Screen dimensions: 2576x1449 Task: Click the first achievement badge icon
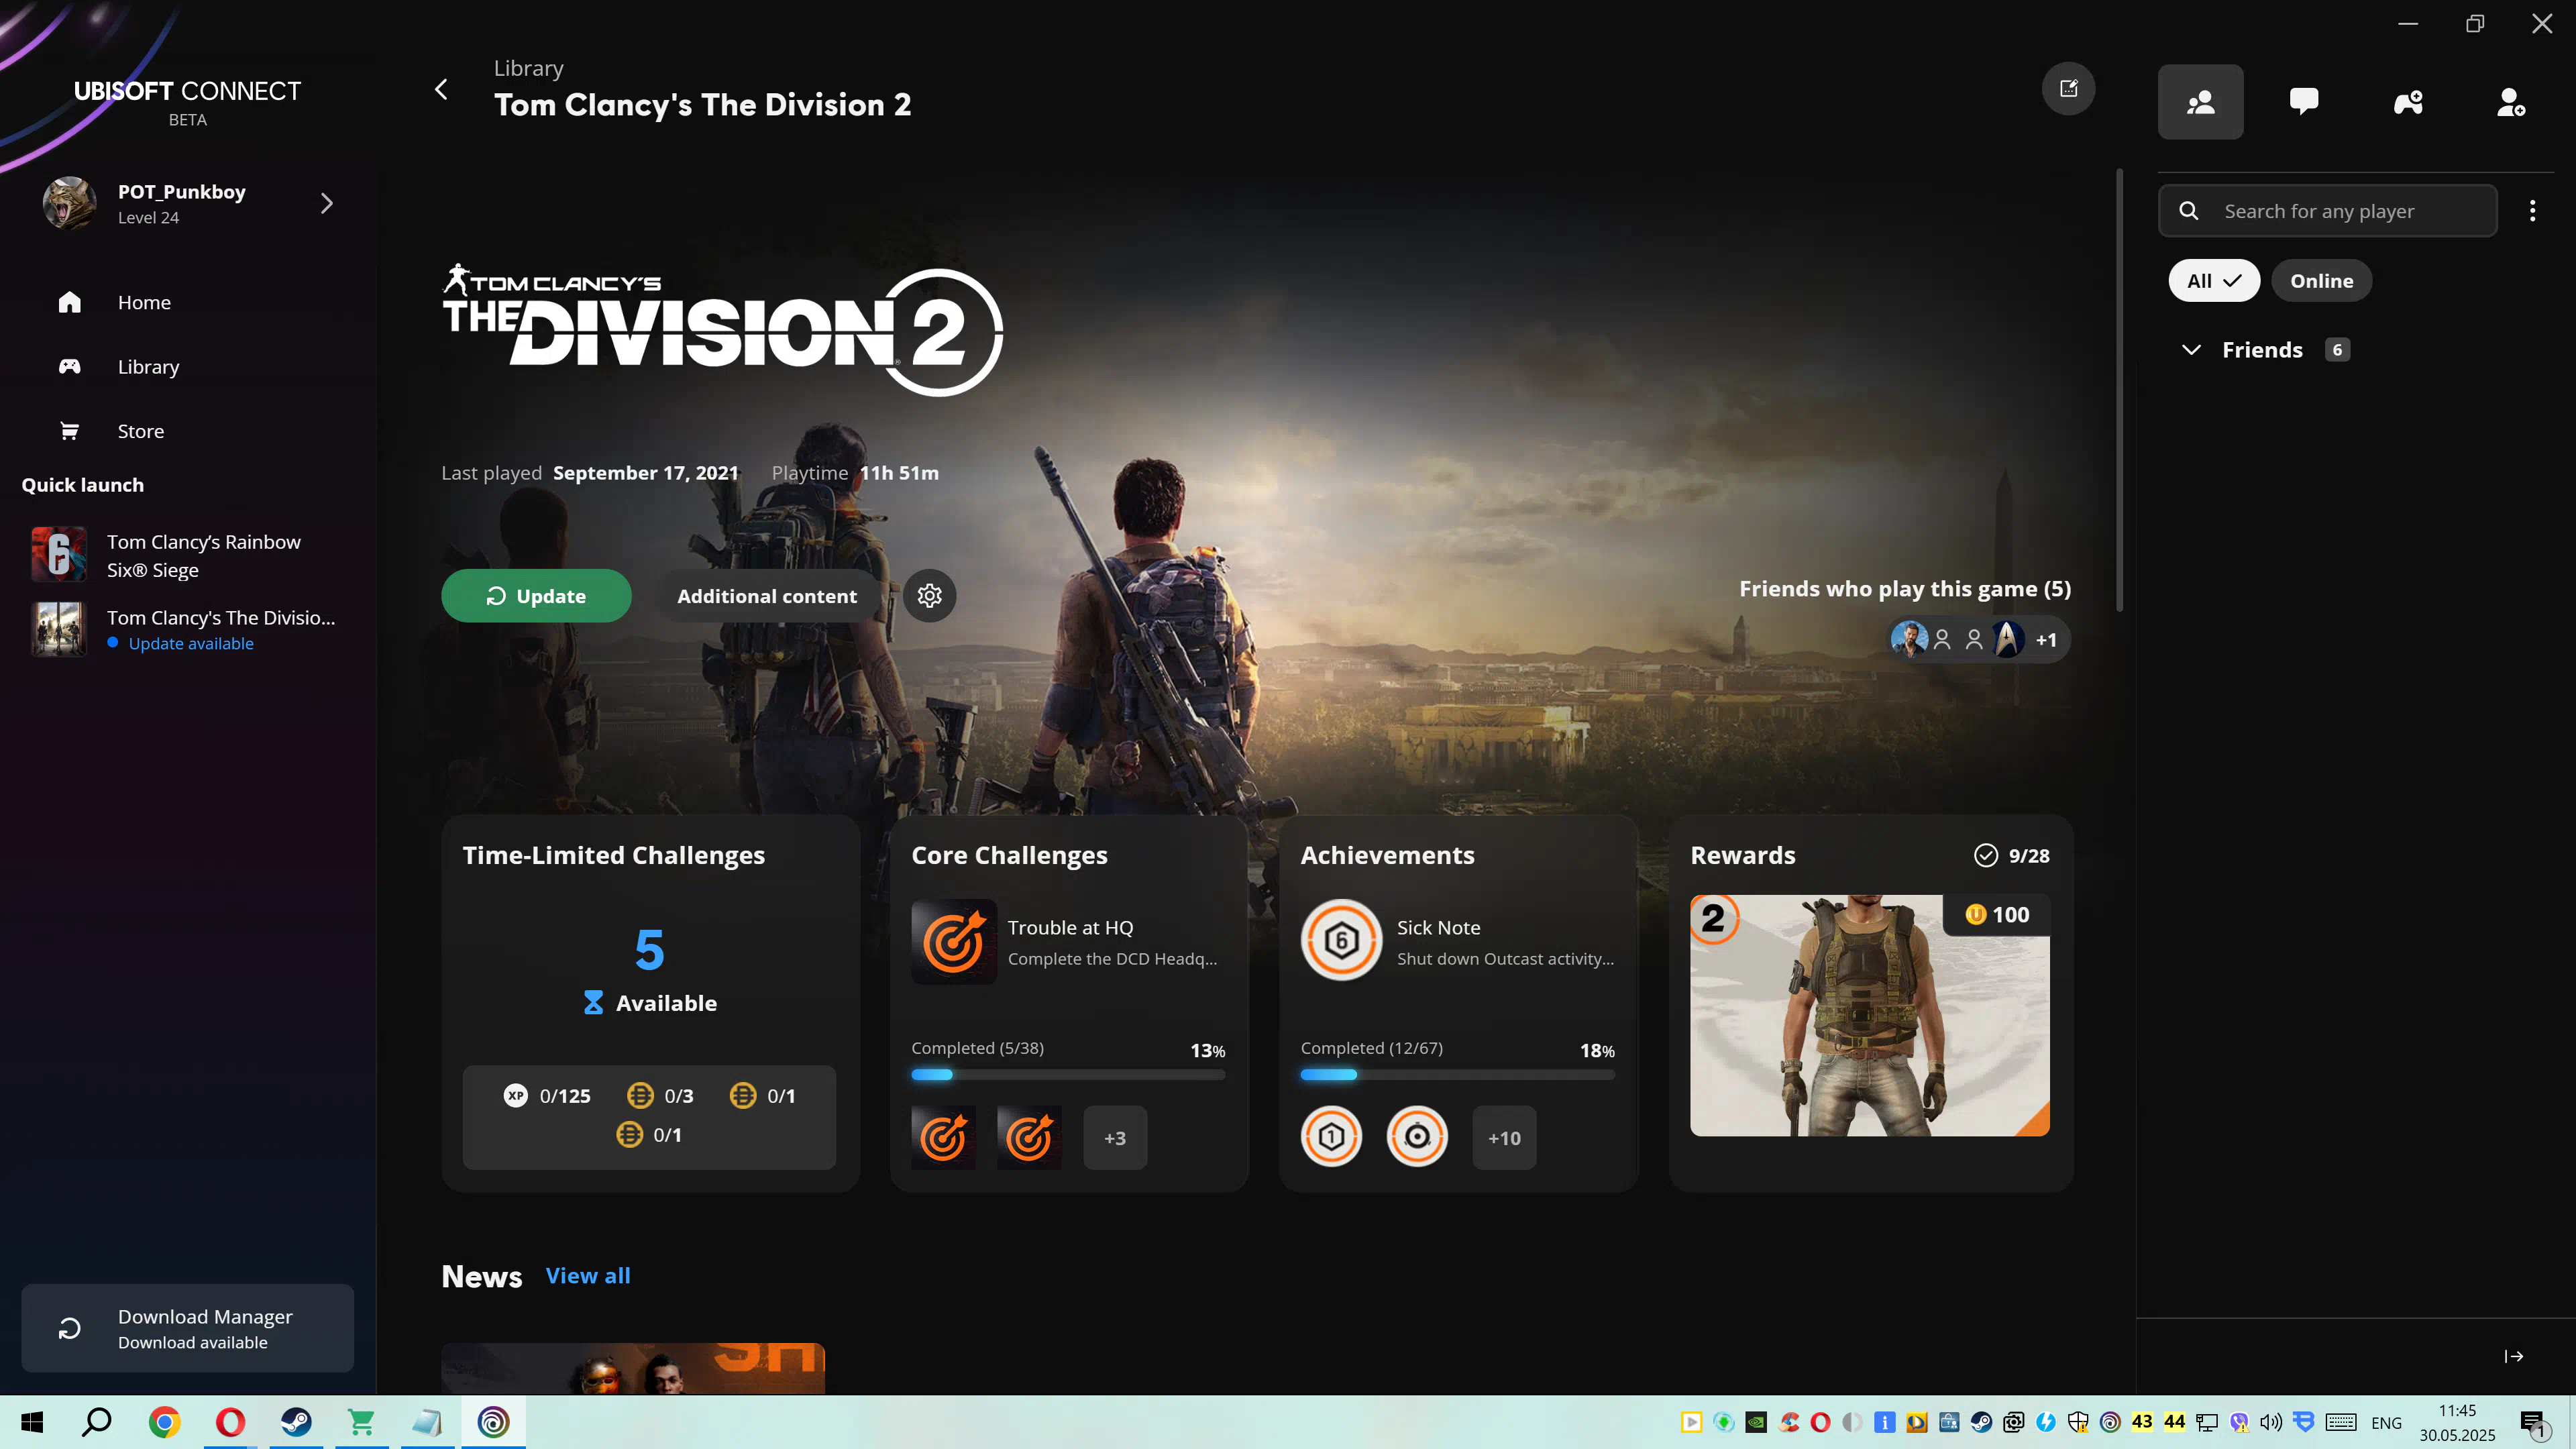pyautogui.click(x=1331, y=1137)
